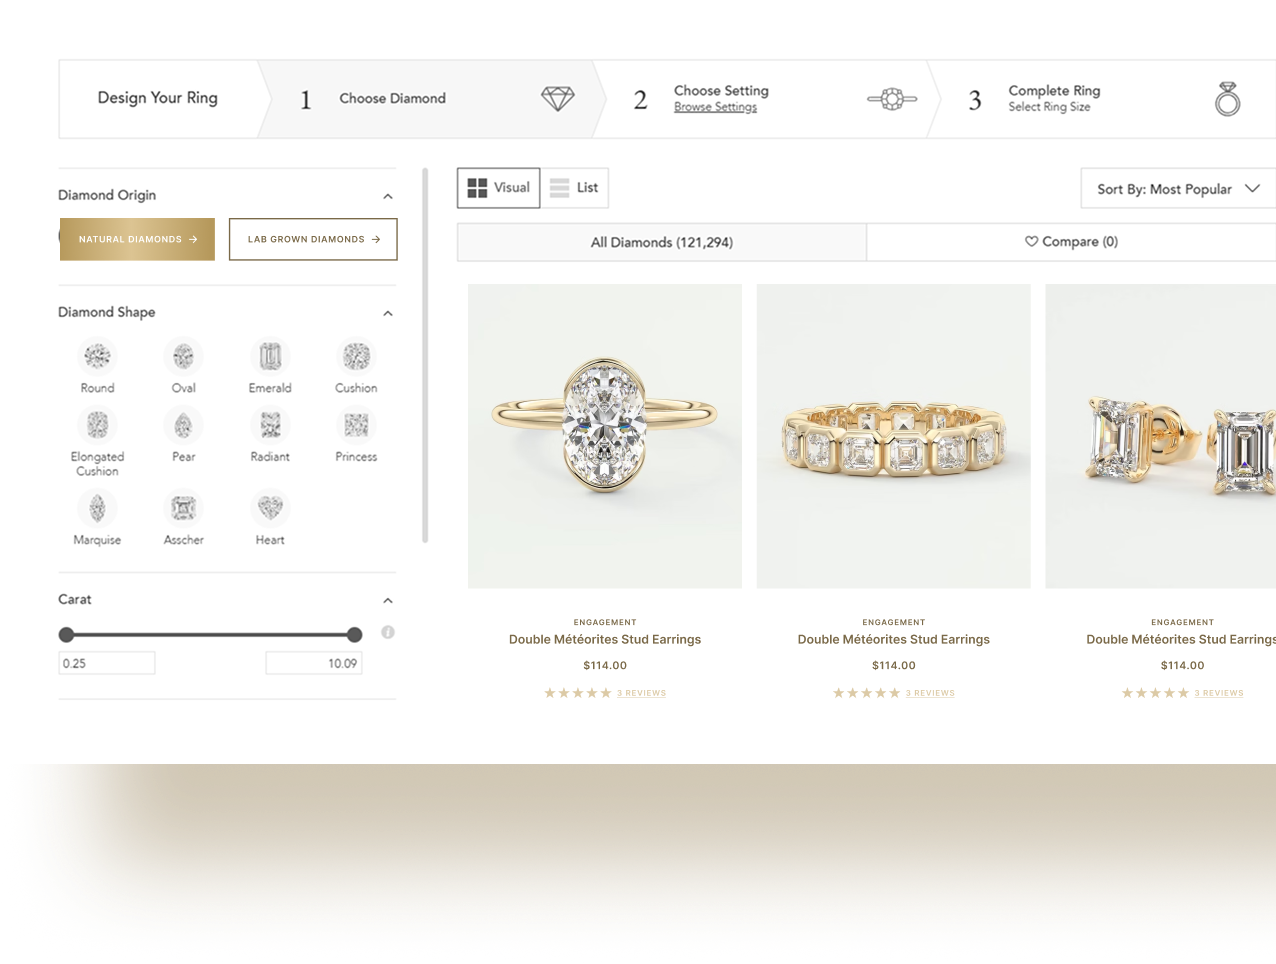The height and width of the screenshot is (964, 1276).
Task: Select the Asscher diamond shape icon
Action: (183, 508)
